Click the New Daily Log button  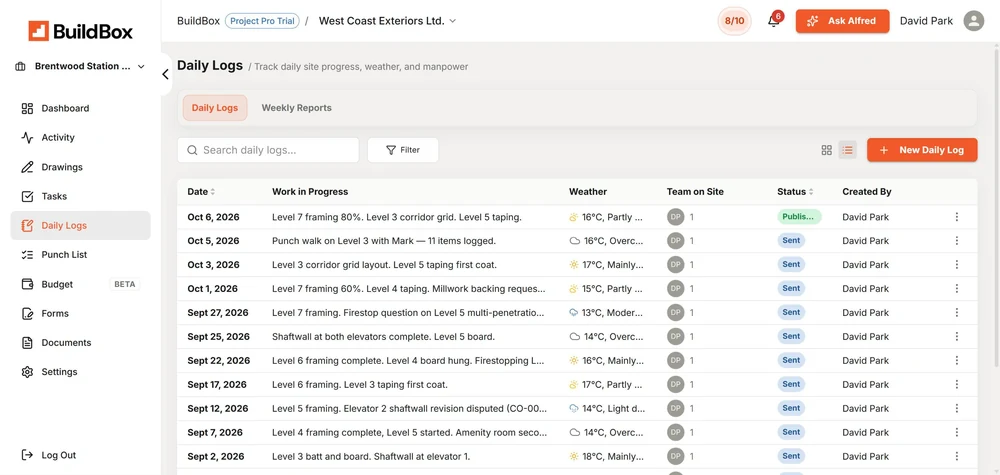(x=922, y=150)
